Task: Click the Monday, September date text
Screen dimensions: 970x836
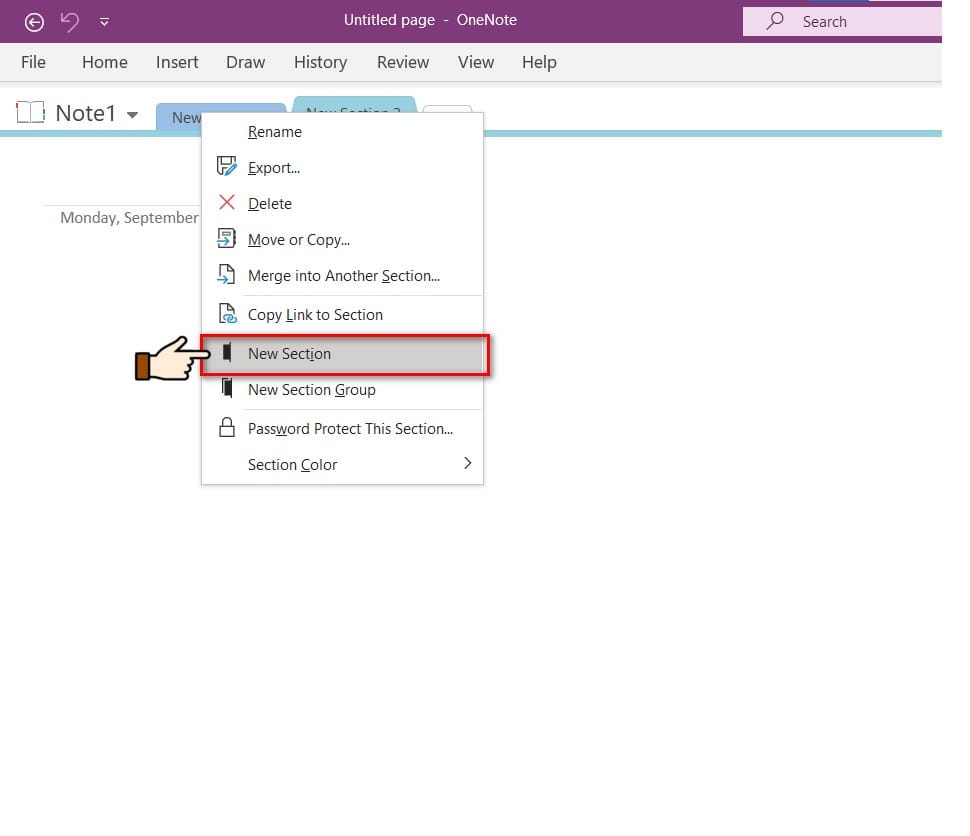Action: (129, 218)
